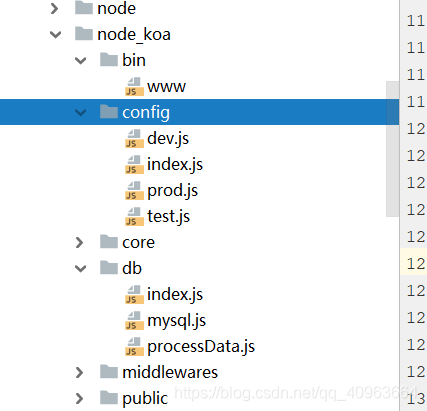The width and height of the screenshot is (427, 411).
Task: Click the www JS file icon
Action: click(x=134, y=86)
